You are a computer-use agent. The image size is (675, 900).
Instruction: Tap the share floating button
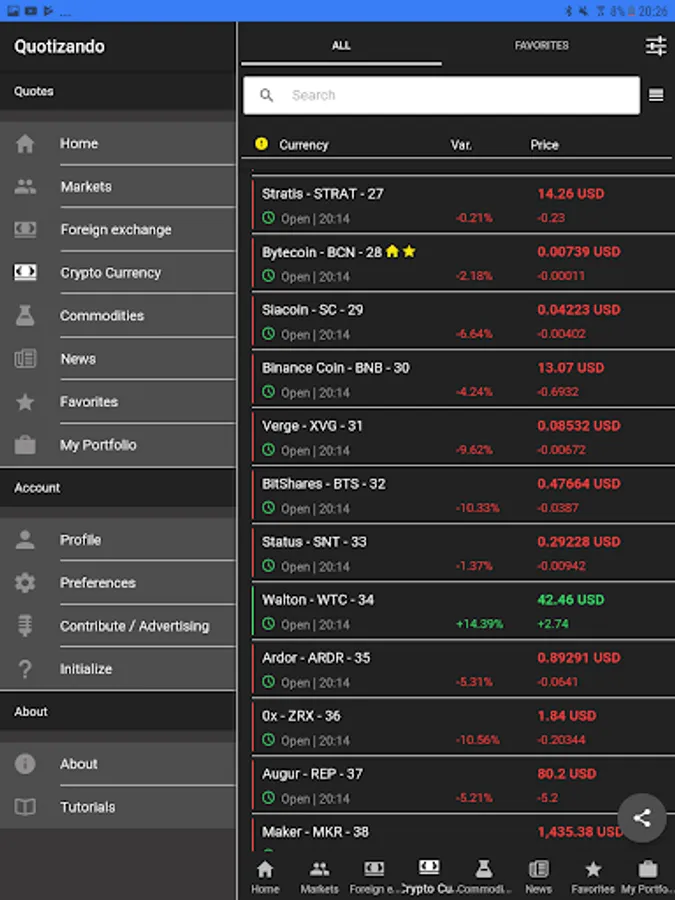click(642, 818)
